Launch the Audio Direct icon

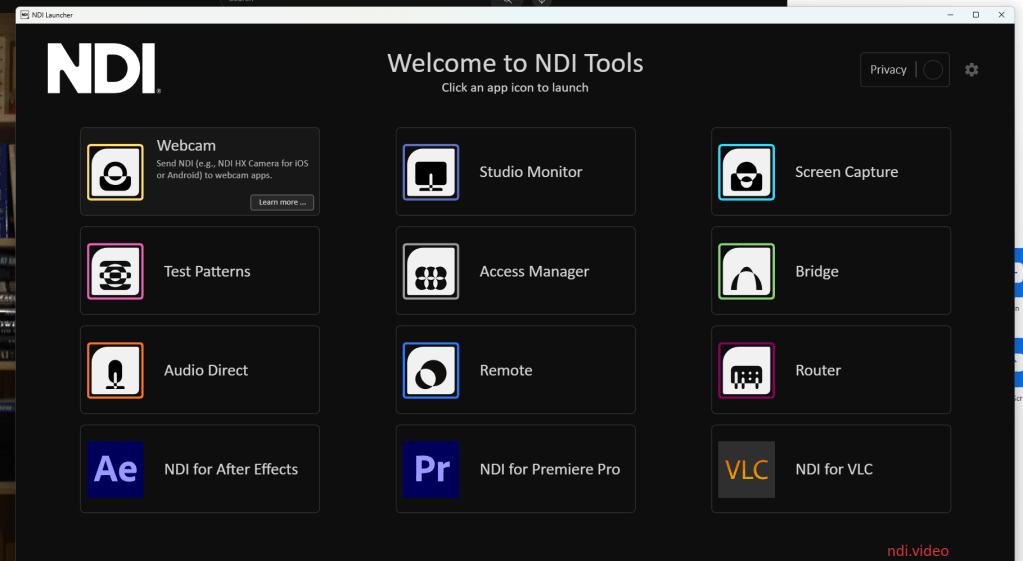(x=115, y=371)
